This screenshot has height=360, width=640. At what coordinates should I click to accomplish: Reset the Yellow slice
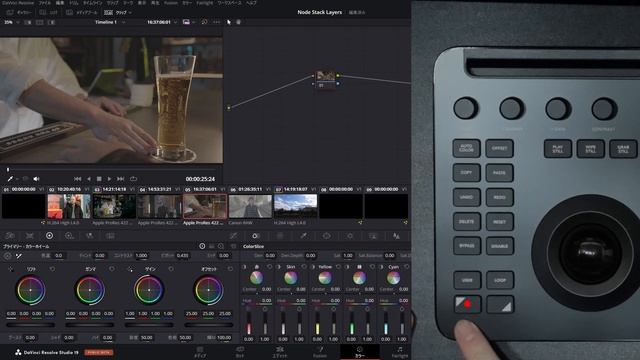[338, 267]
